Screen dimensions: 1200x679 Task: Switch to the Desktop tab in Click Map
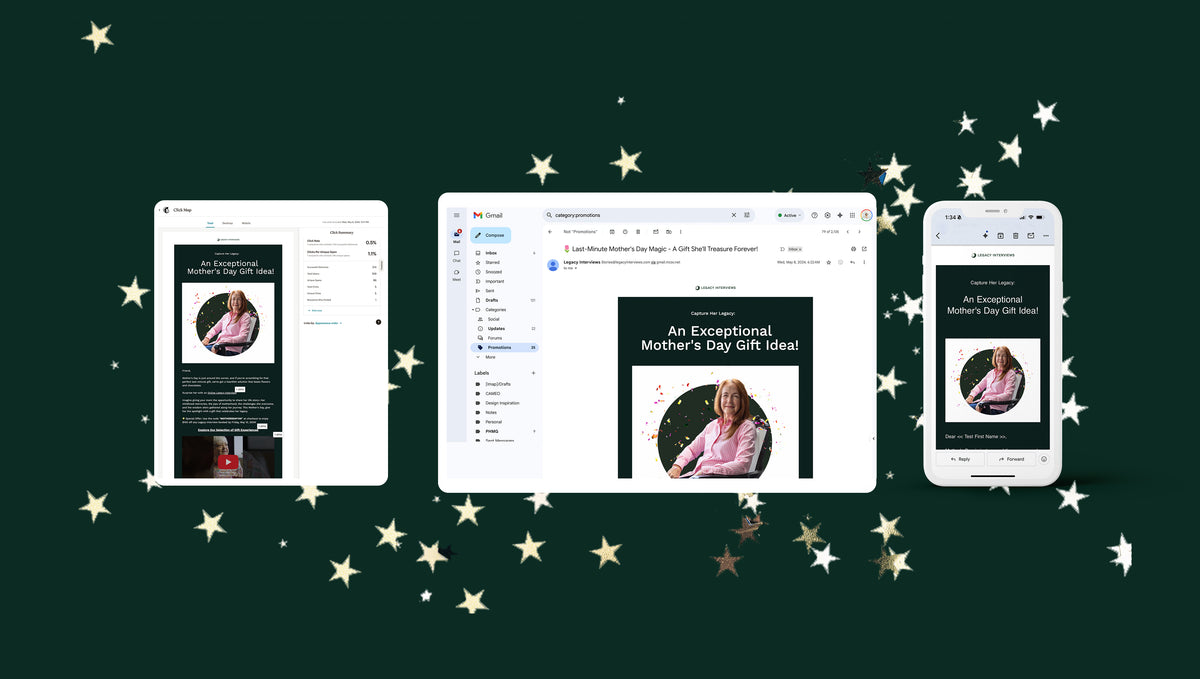point(227,223)
